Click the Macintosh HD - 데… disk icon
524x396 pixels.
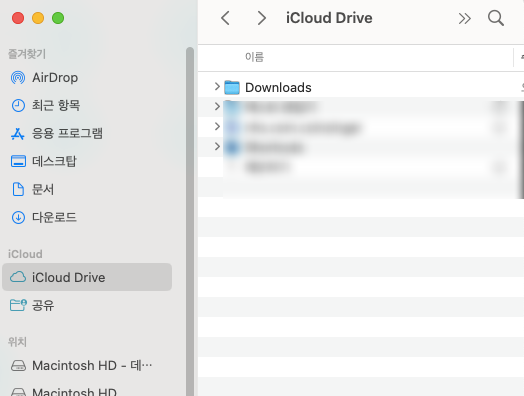click(18, 366)
